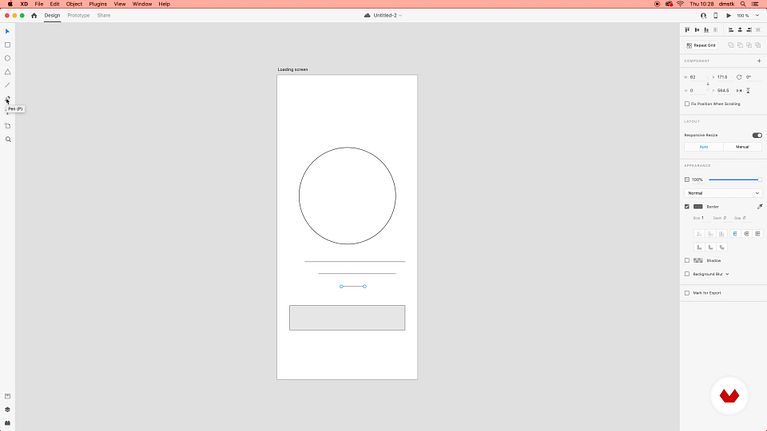
Task: Click the Border color swatch
Action: coord(698,207)
